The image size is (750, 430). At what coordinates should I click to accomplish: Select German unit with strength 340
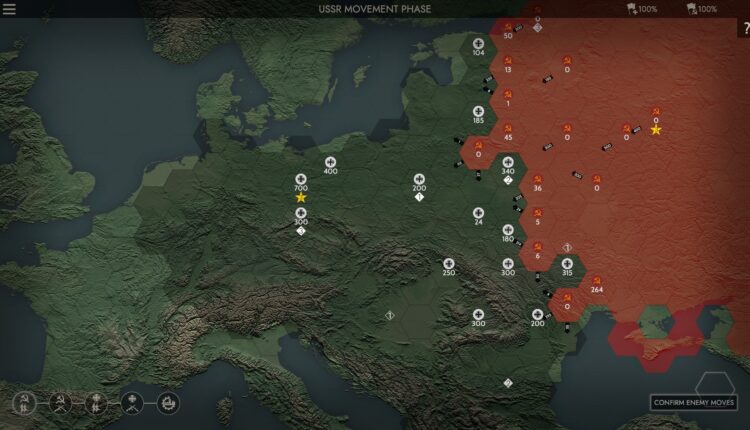(508, 162)
